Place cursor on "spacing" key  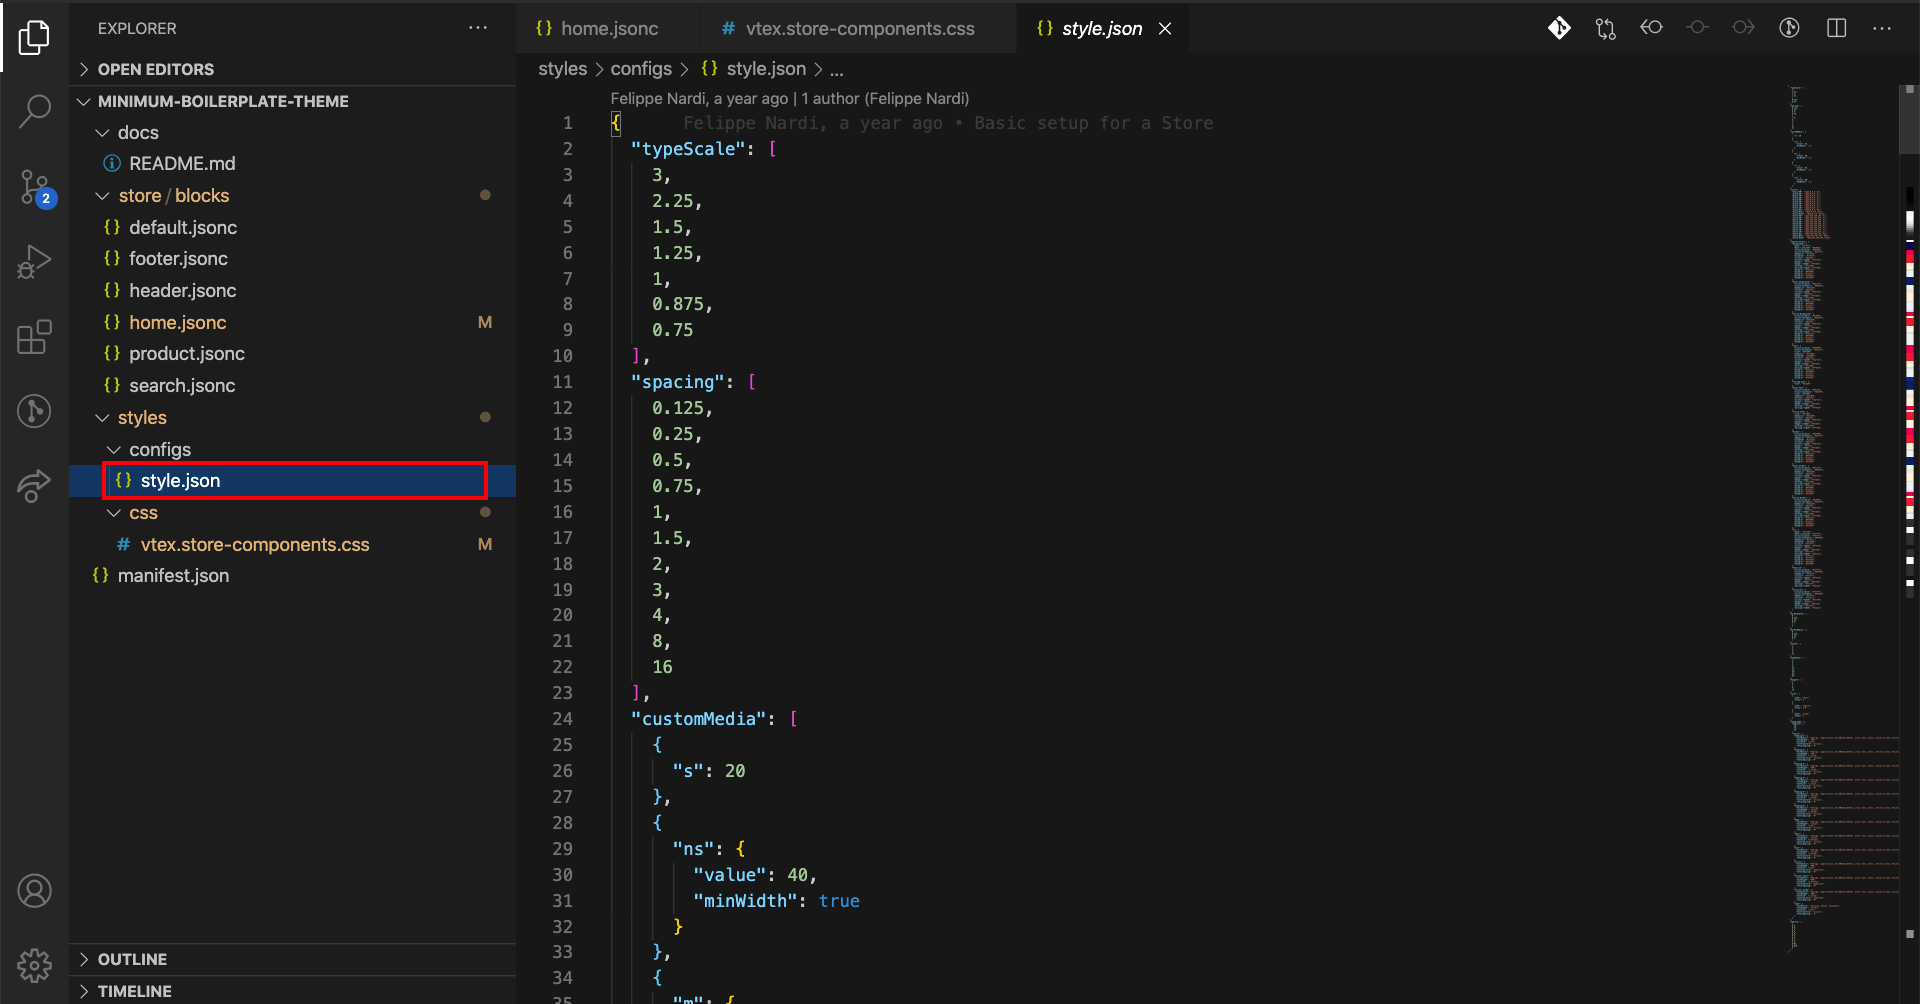tap(678, 382)
